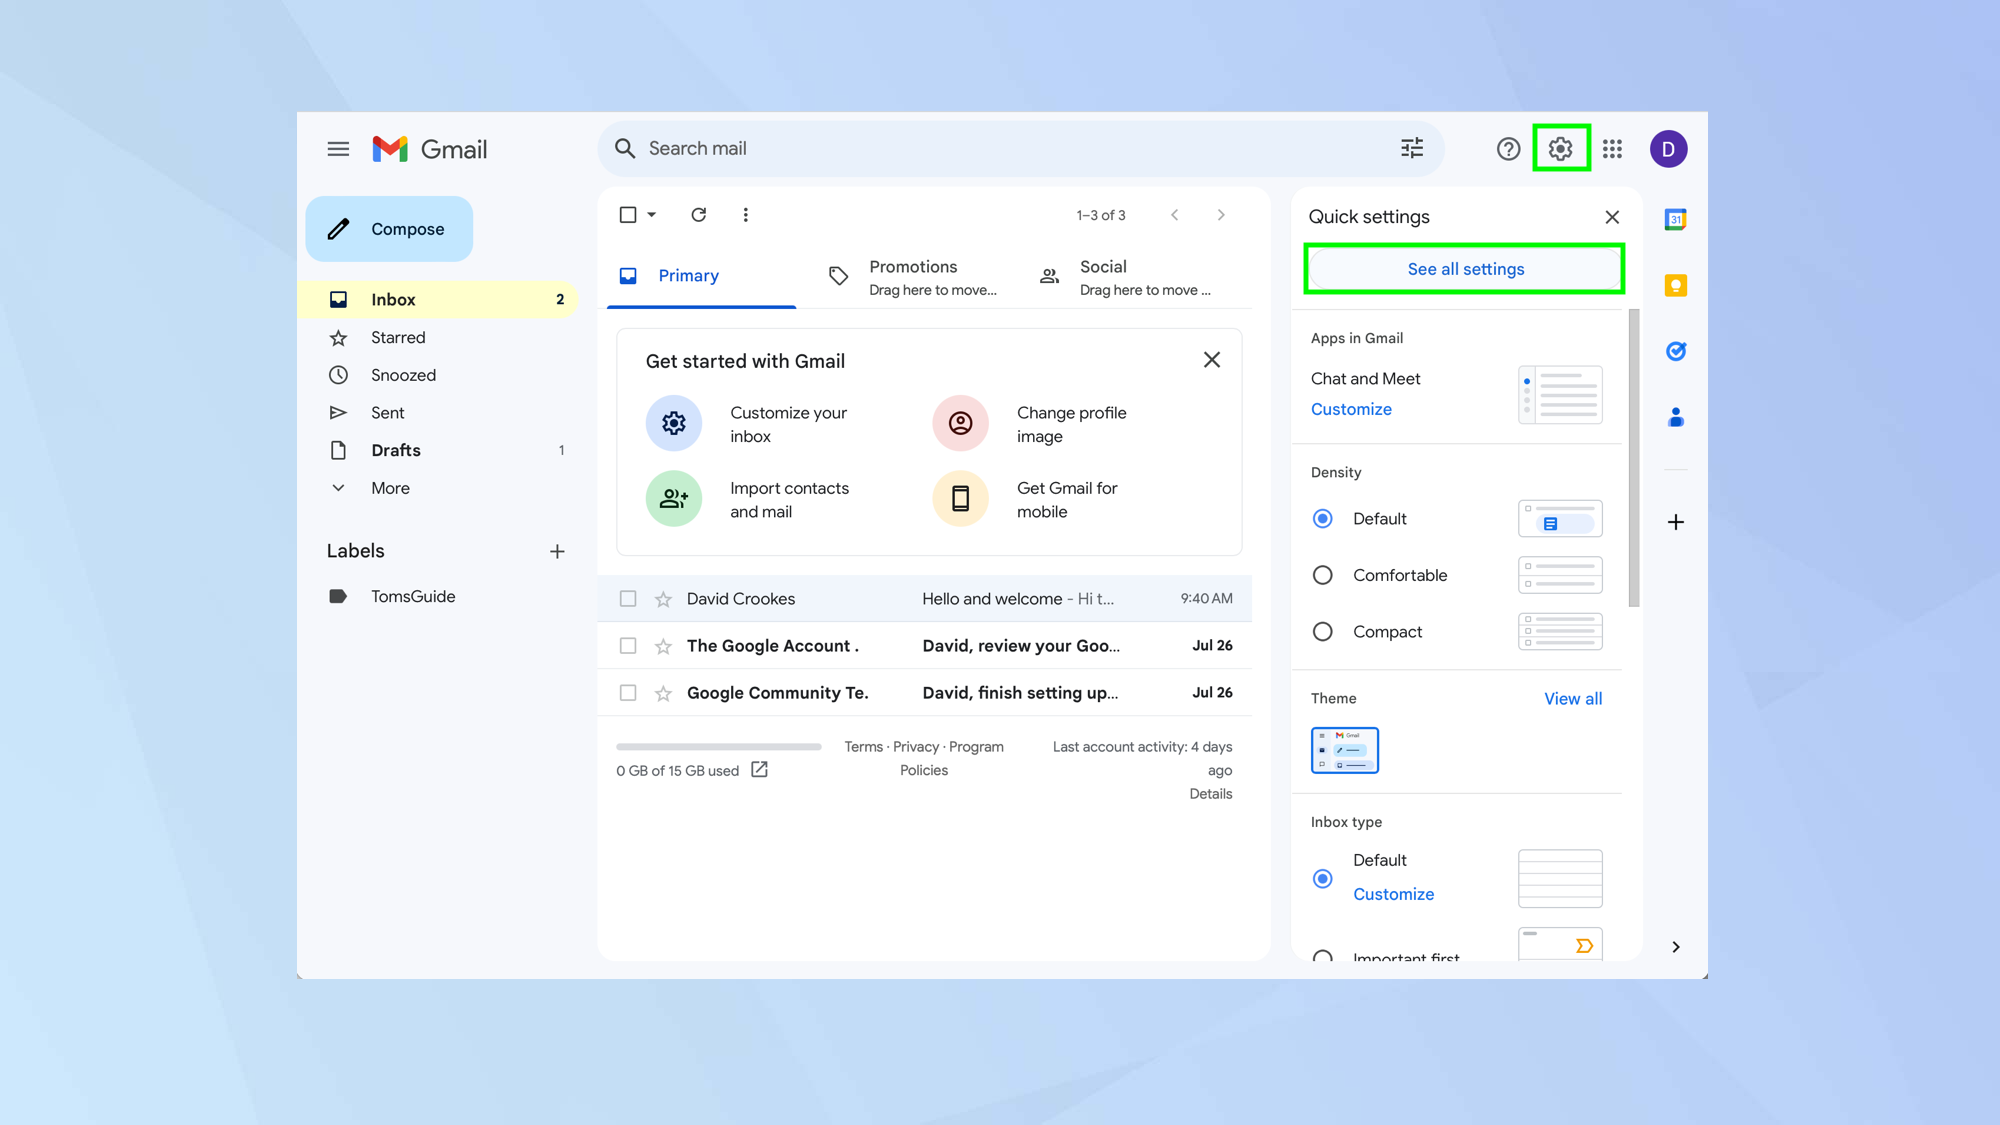Click View all themes link
The width and height of the screenshot is (2000, 1125).
click(1573, 698)
